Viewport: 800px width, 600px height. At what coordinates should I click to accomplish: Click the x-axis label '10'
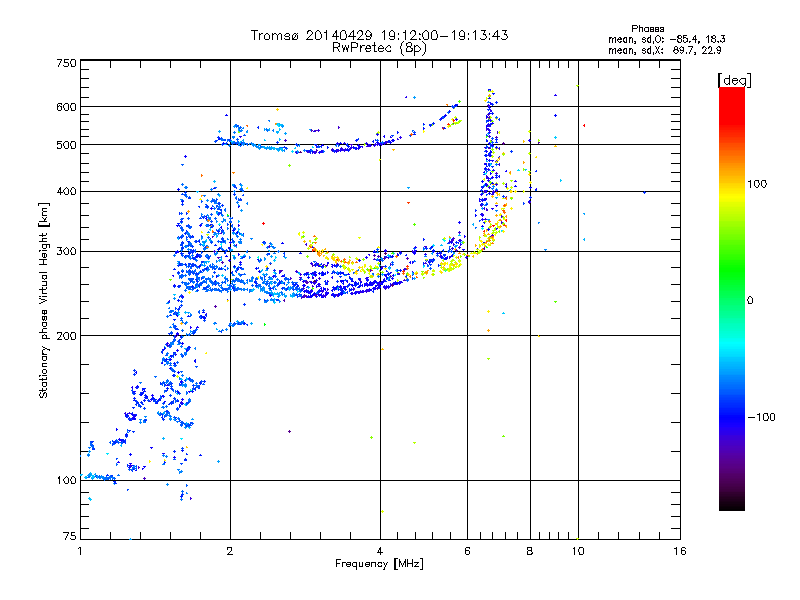click(578, 551)
